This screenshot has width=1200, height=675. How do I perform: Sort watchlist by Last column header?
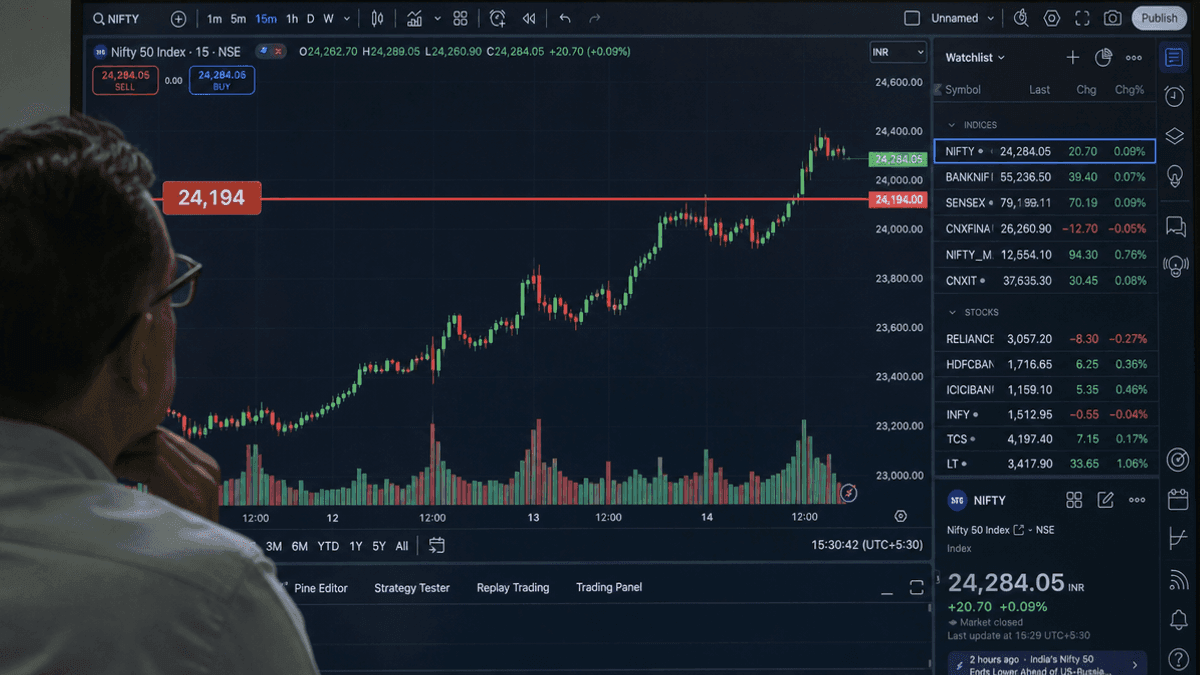coord(1040,89)
